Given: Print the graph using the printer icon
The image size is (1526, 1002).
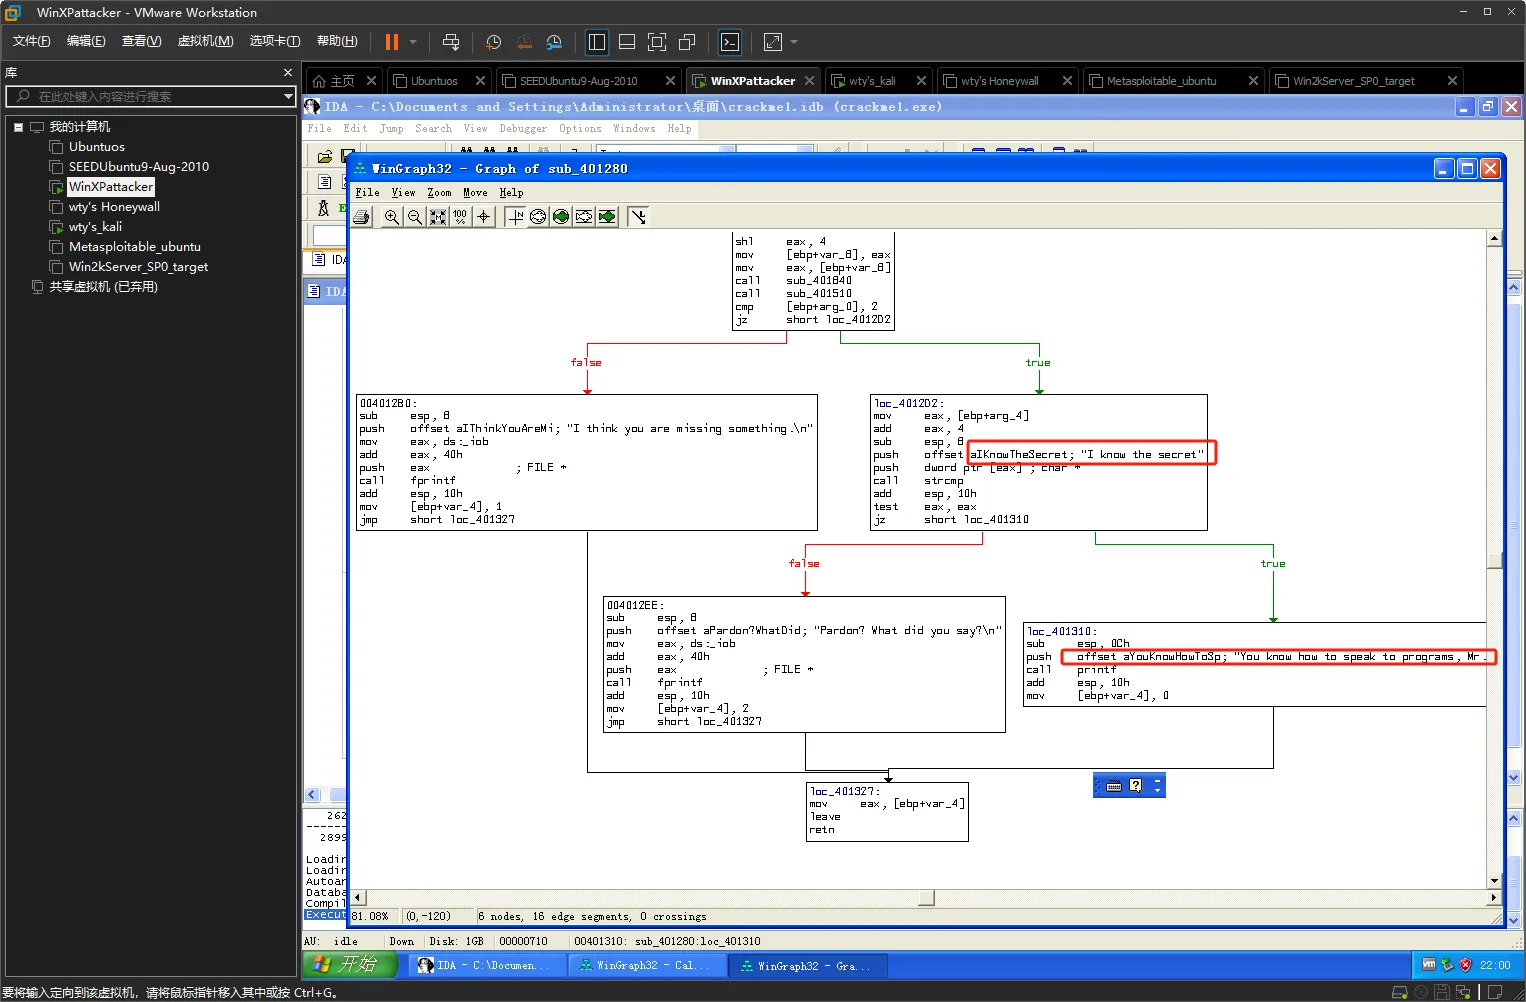Looking at the screenshot, I should pos(362,217).
